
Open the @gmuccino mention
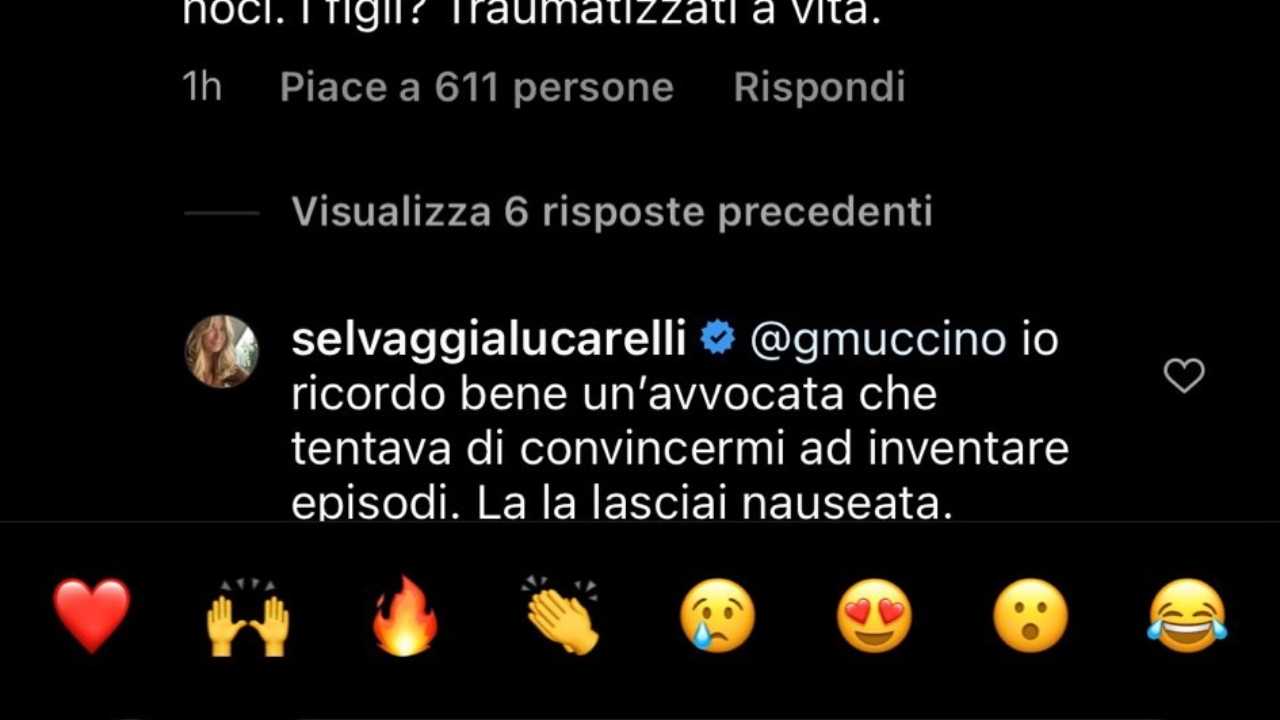[x=877, y=341]
